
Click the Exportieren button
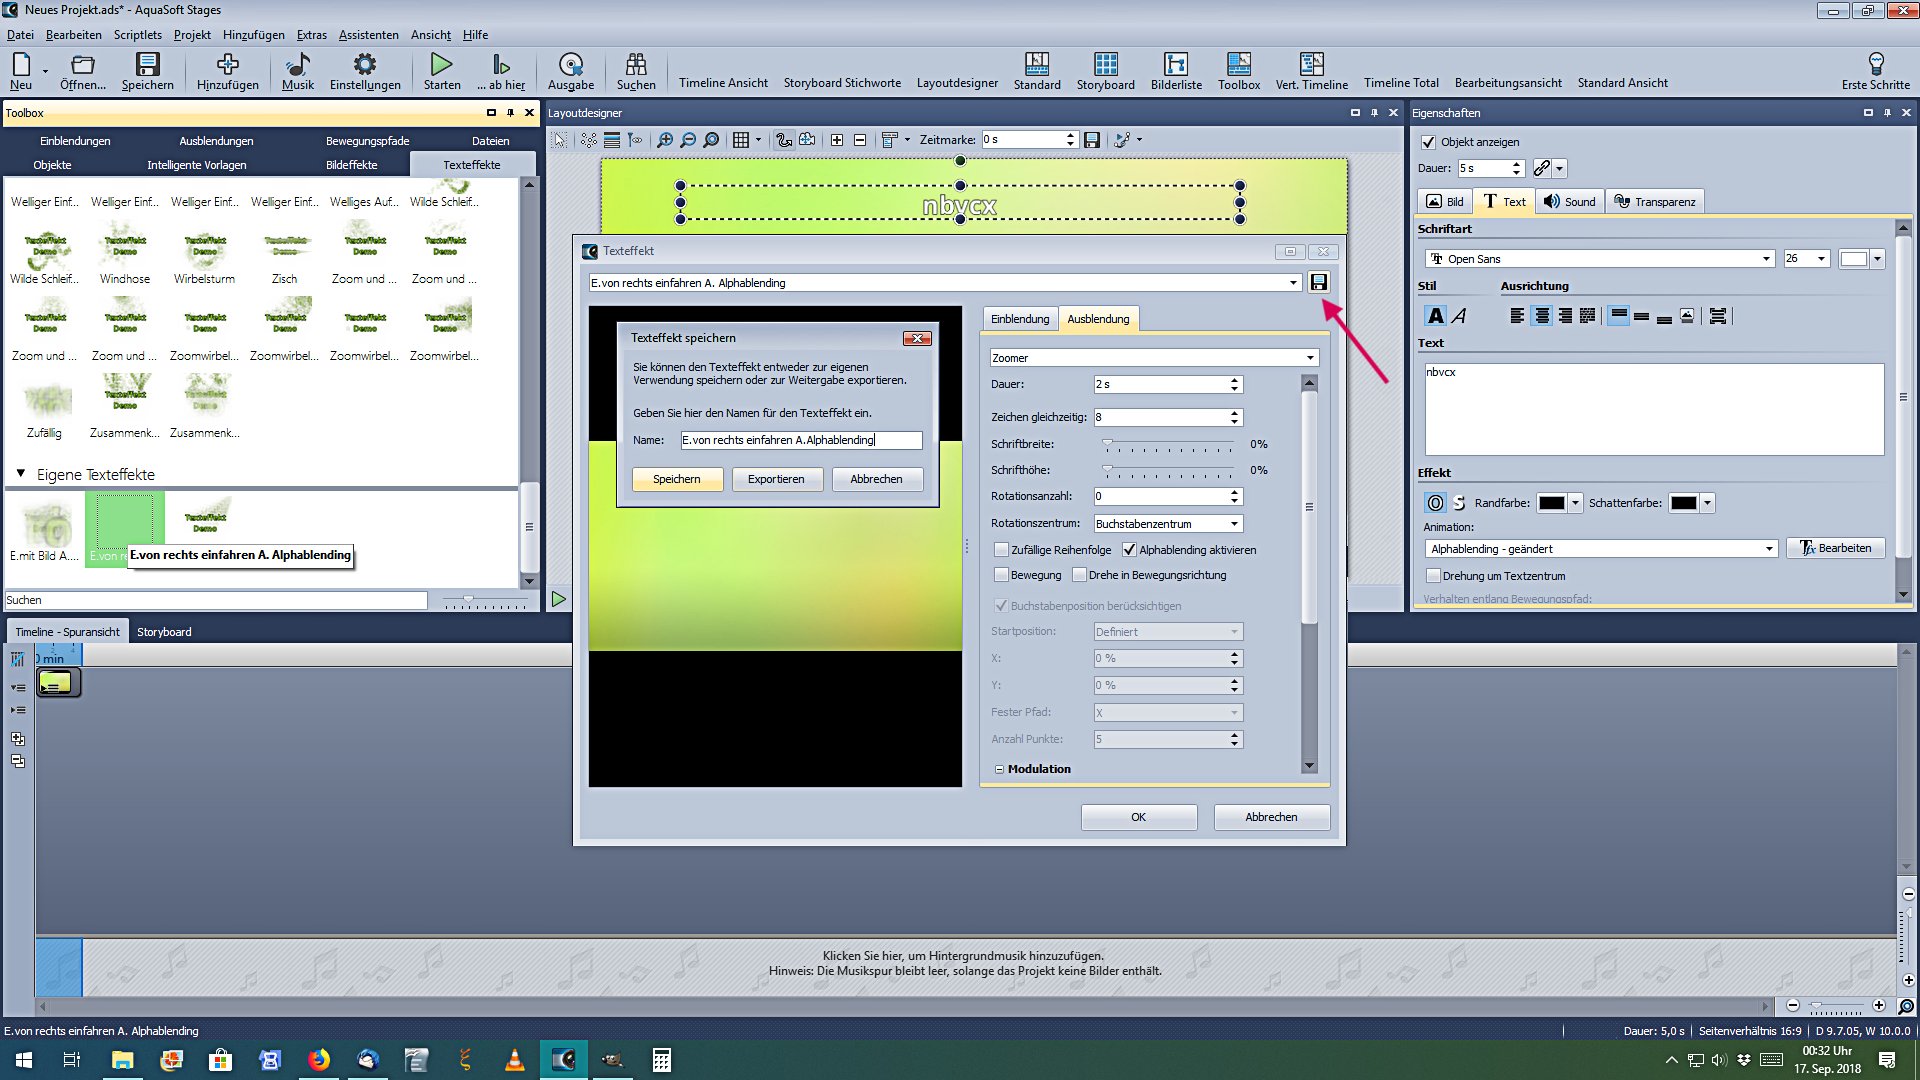(775, 479)
